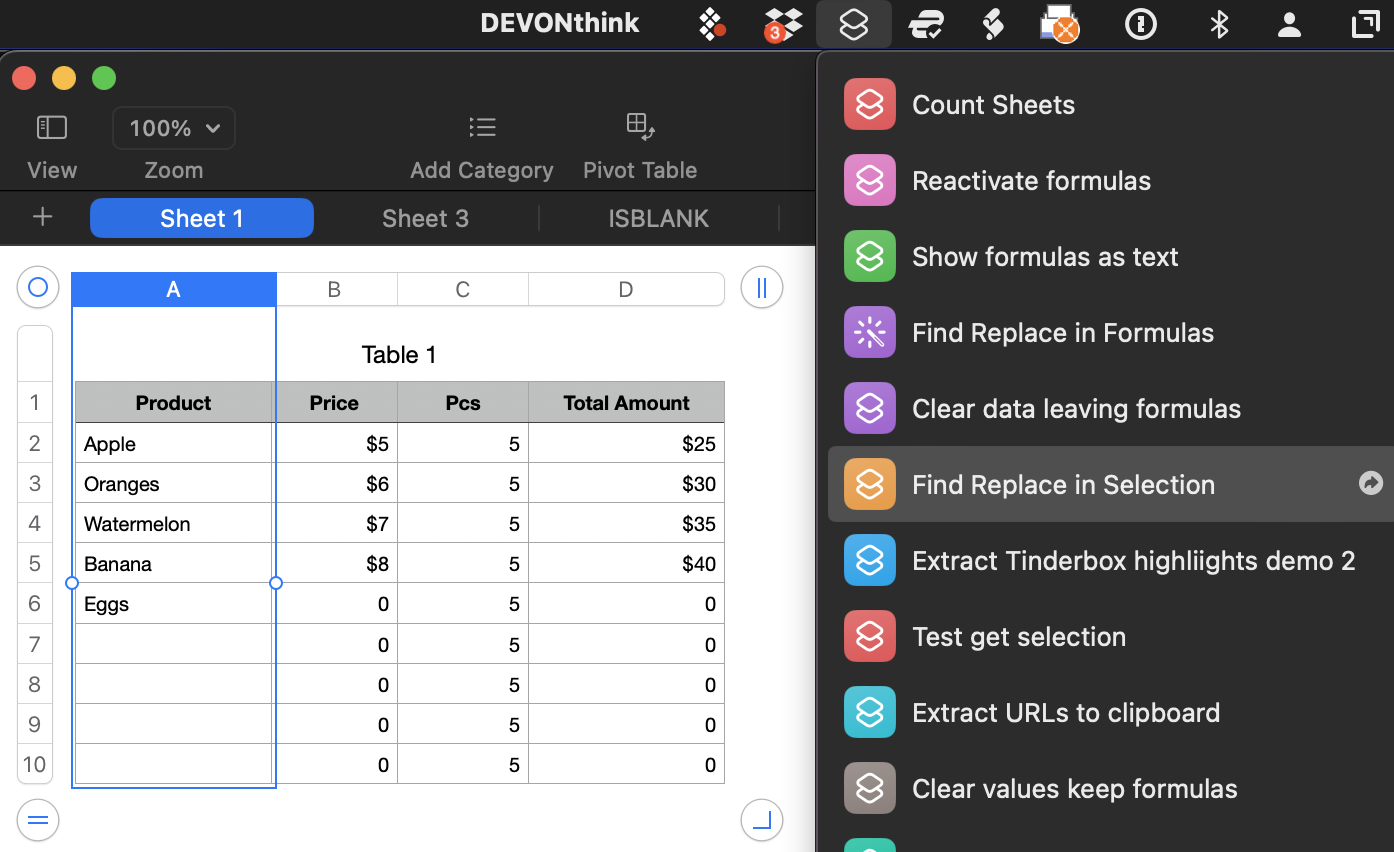
Task: Click the View sidebar icon in toolbar
Action: pyautogui.click(x=52, y=127)
